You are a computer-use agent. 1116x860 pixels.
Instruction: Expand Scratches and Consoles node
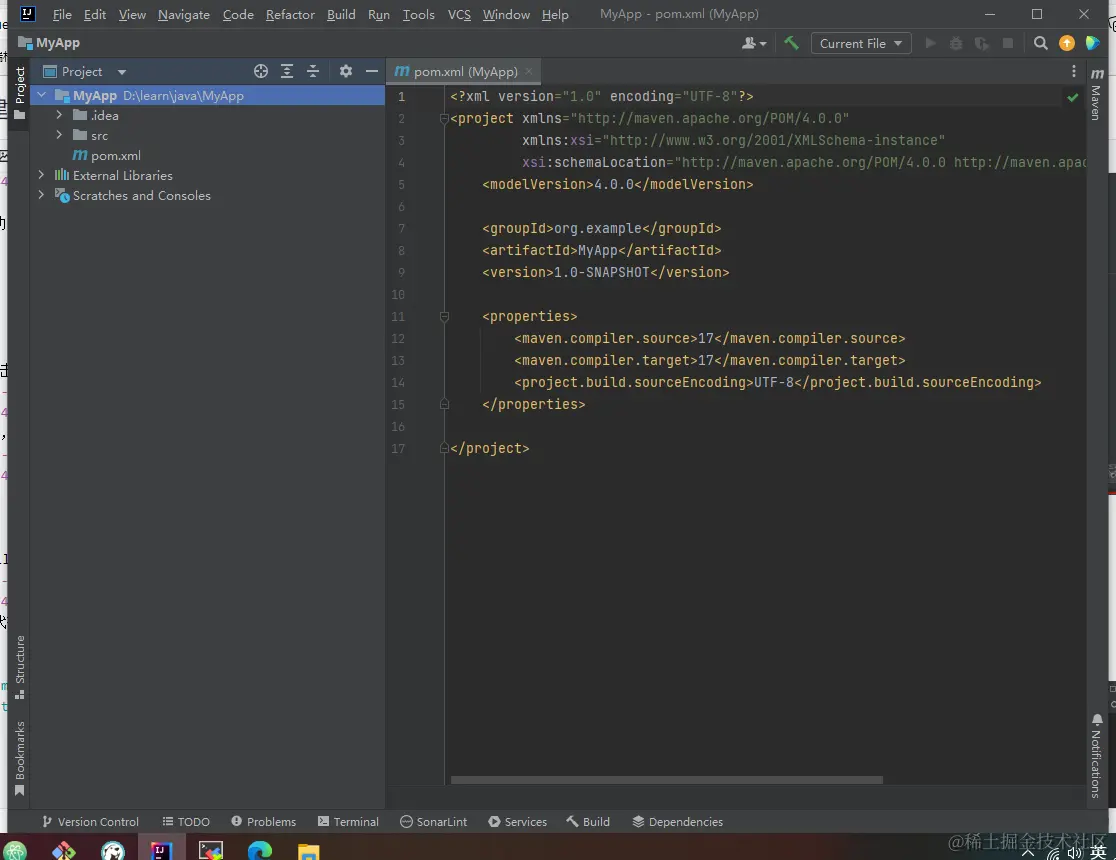[41, 195]
